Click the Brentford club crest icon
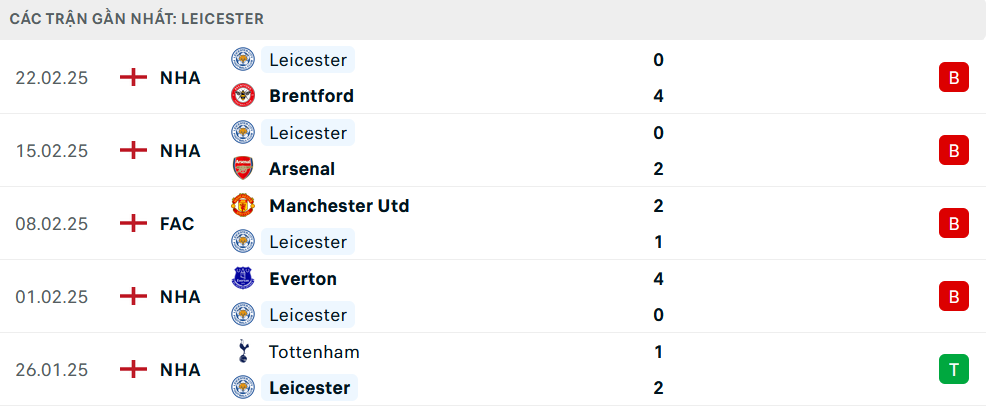This screenshot has height=407, width=987. point(243,96)
